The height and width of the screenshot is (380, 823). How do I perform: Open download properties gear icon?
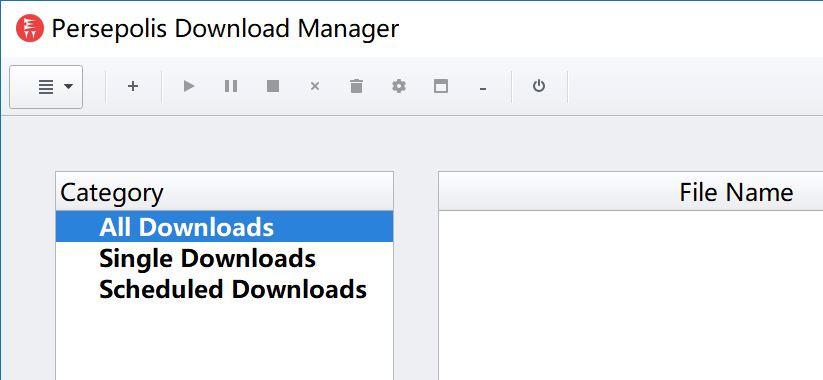click(399, 86)
